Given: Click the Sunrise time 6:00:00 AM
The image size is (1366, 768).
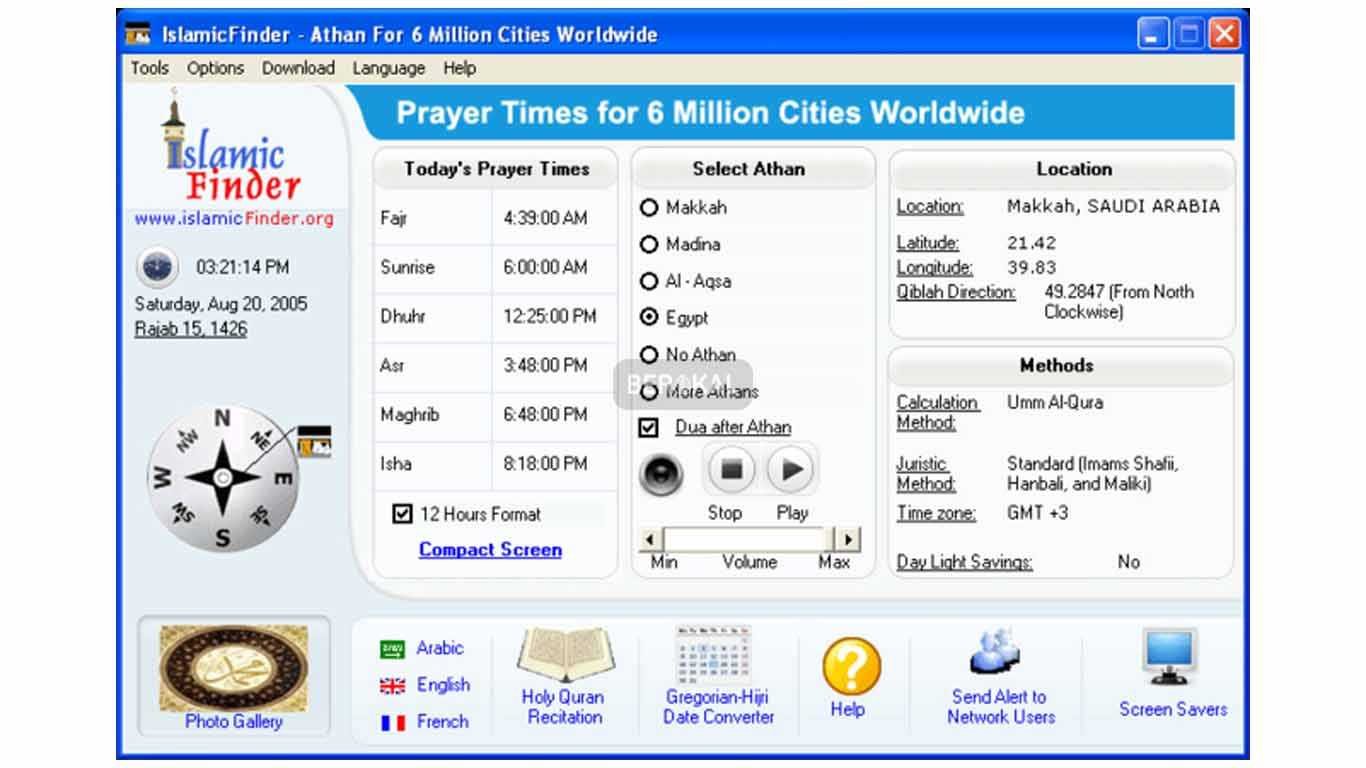Looking at the screenshot, I should pyautogui.click(x=545, y=267).
